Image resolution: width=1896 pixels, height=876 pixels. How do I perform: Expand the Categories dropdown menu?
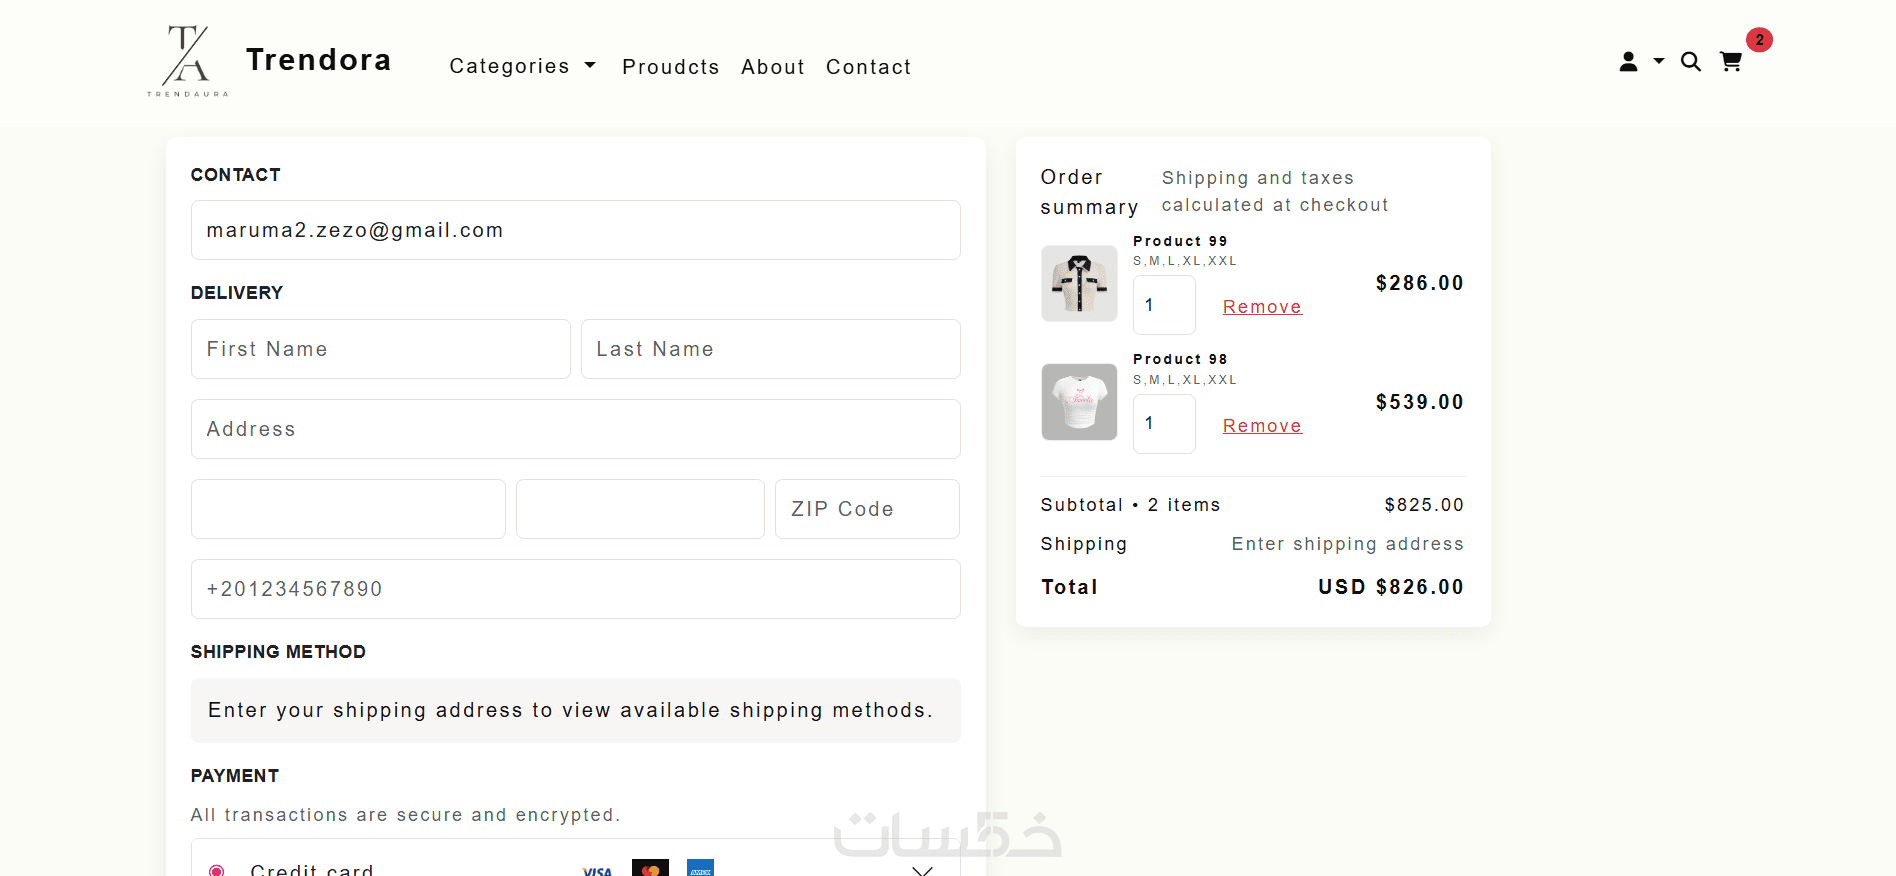[522, 66]
